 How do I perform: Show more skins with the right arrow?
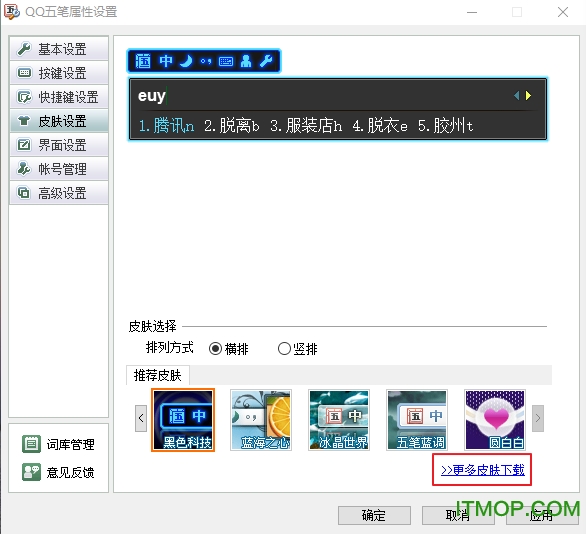(x=538, y=418)
